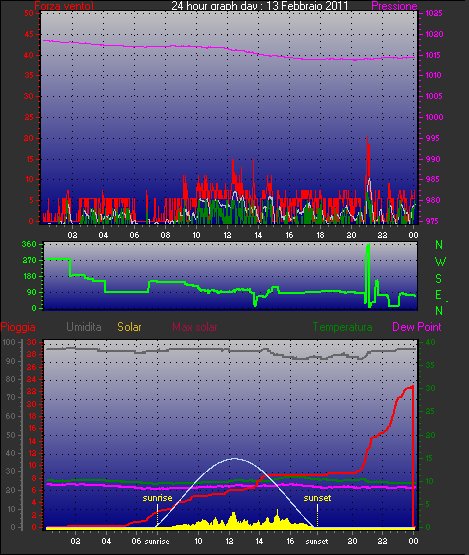Image resolution: width=469 pixels, height=555 pixels.
Task: Click the 'Temperatura' legend label
Action: pos(342,327)
